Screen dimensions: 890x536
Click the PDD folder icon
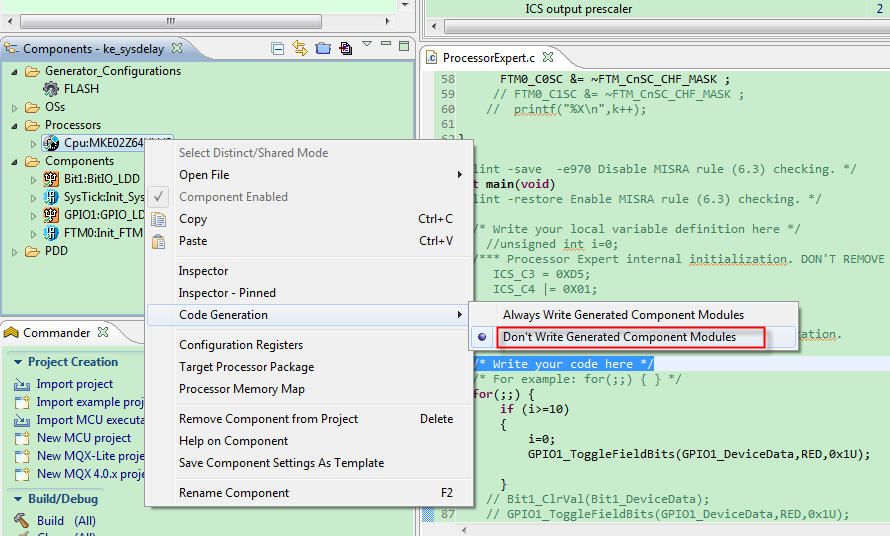(32, 252)
